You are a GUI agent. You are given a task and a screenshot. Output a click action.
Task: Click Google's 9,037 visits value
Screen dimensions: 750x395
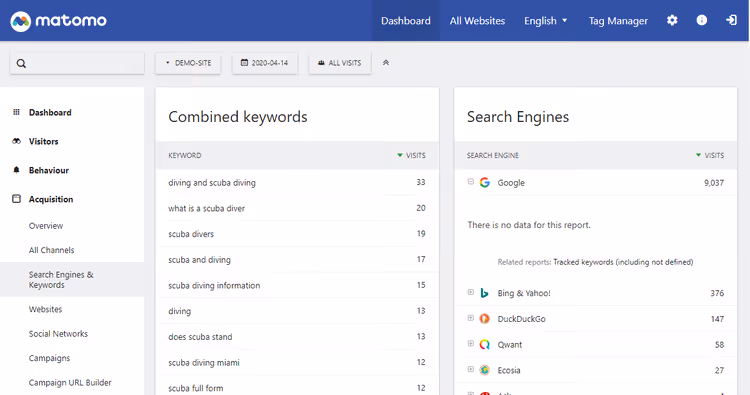pyautogui.click(x=714, y=183)
